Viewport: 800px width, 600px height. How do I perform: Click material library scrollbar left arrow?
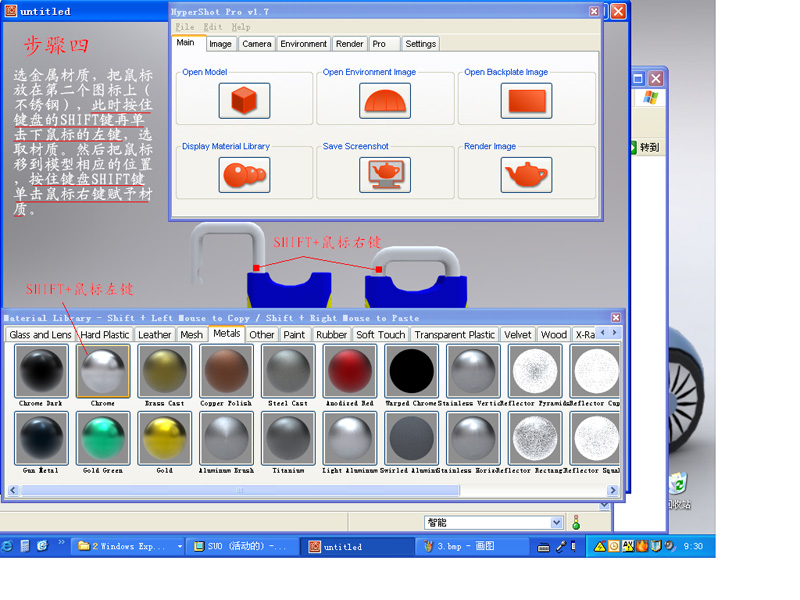[x=13, y=490]
